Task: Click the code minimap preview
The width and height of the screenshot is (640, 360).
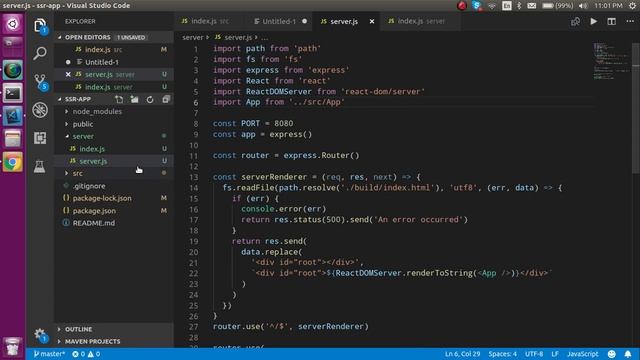Action: click(611, 60)
